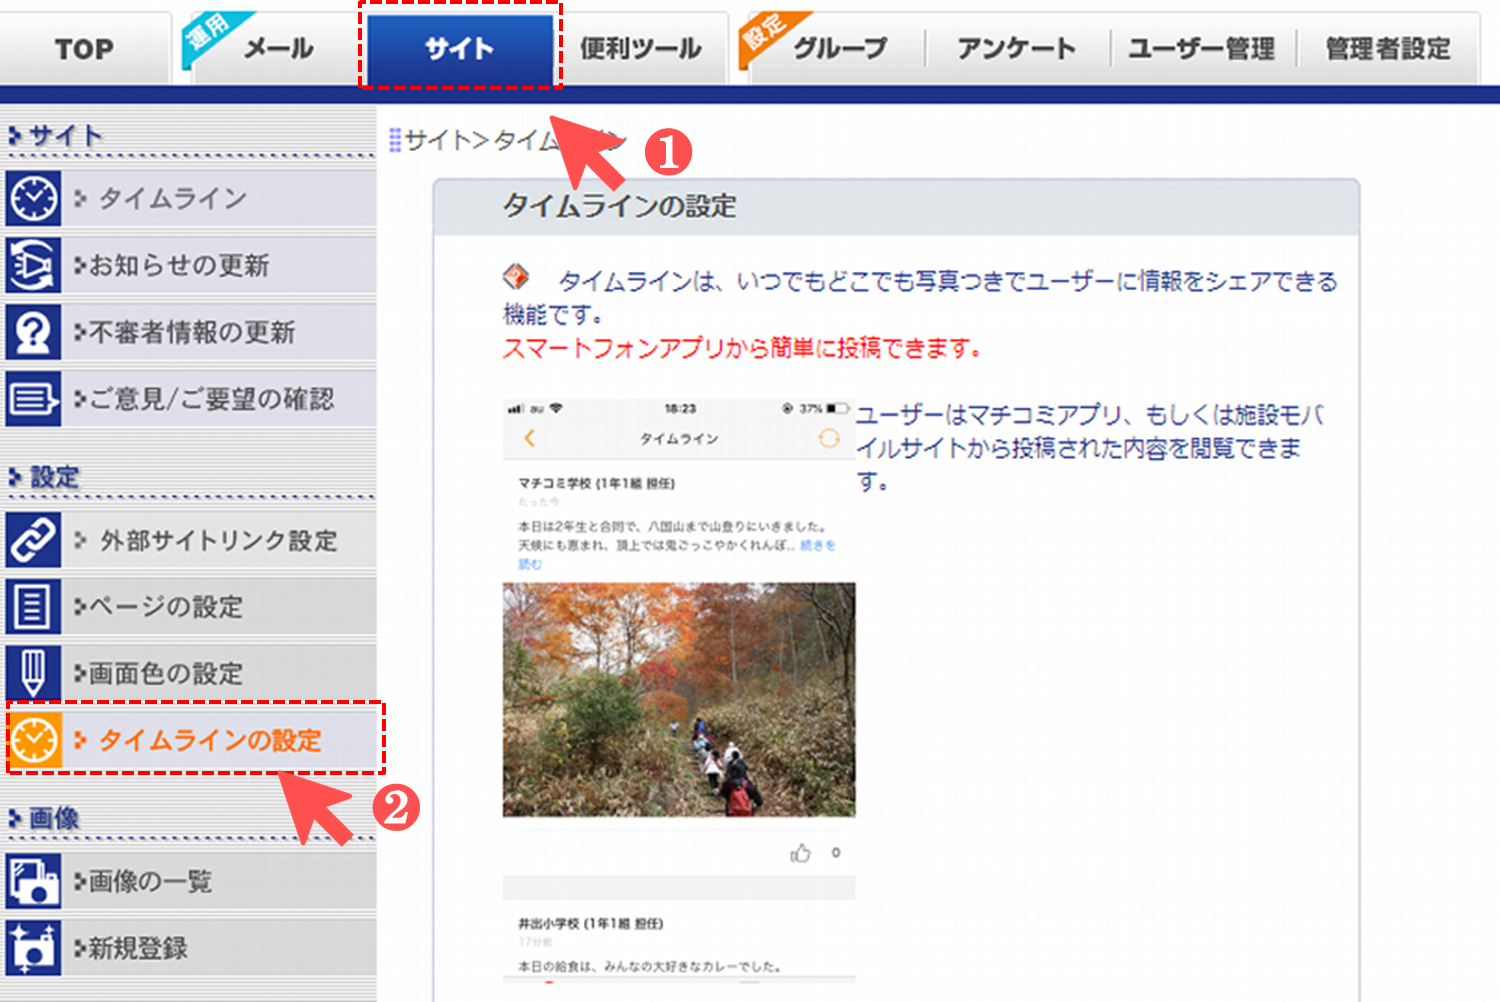Open the 管理者設定 tab
Screen dimensions: 1500x1002
click(1387, 48)
